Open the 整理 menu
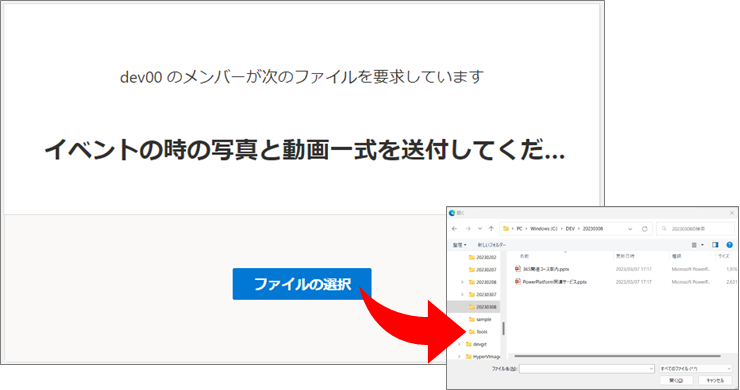 coord(459,245)
